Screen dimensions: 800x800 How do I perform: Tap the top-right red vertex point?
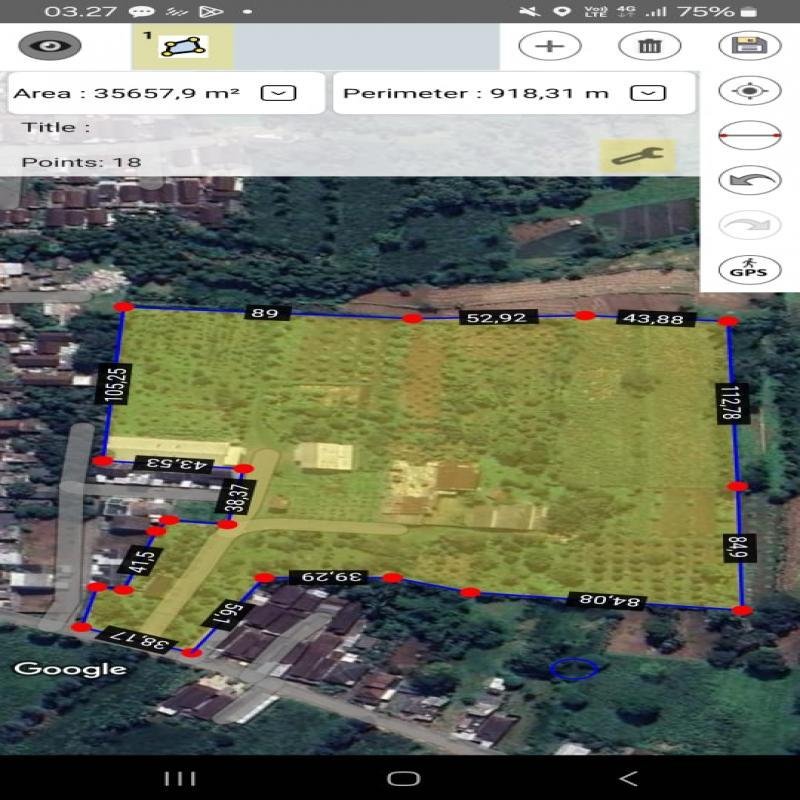pos(729,321)
